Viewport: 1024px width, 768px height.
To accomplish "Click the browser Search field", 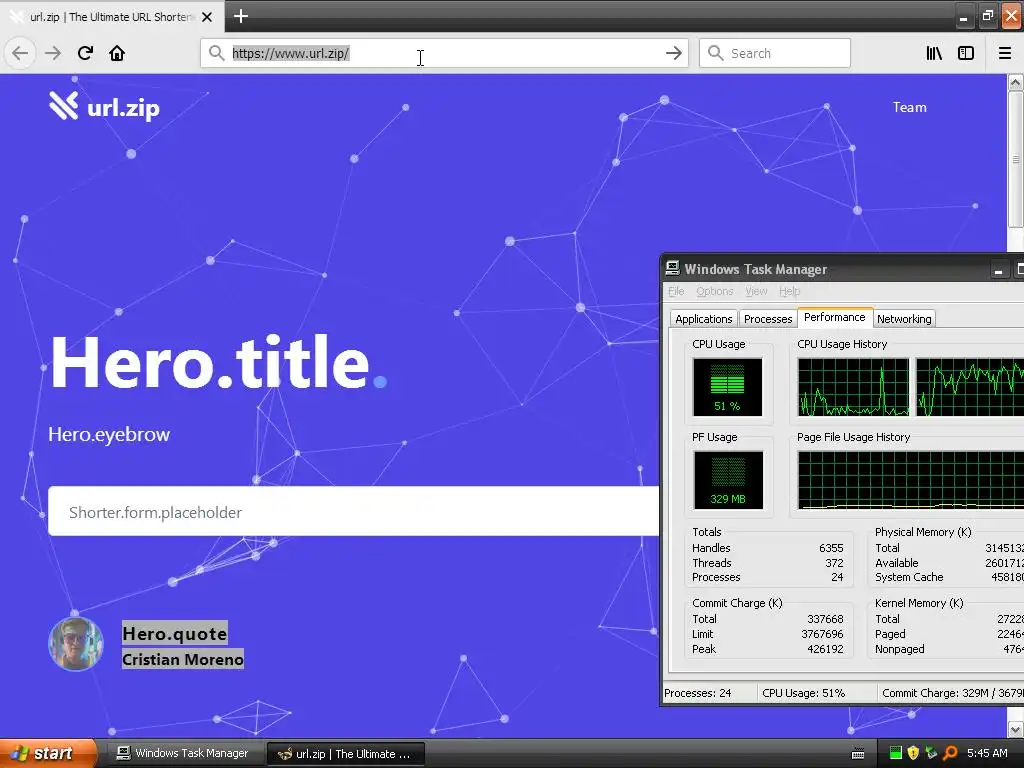I will point(775,53).
